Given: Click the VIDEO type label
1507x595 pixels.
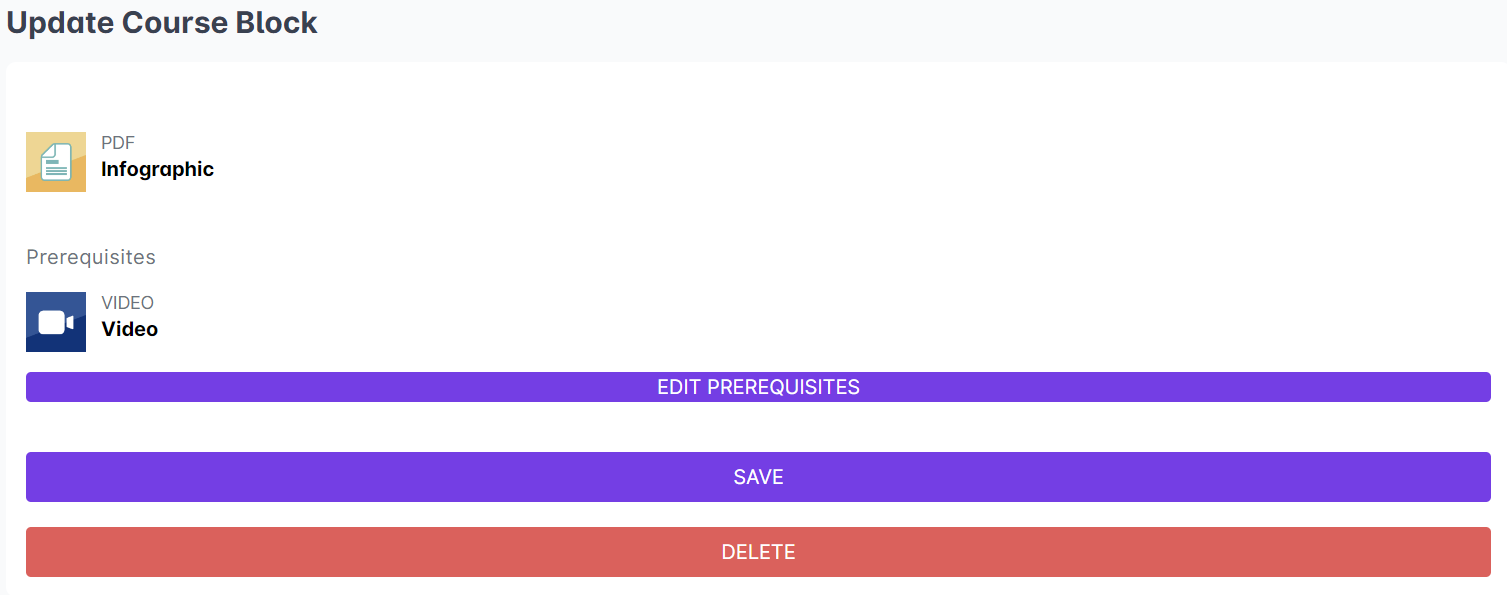Looking at the screenshot, I should (x=127, y=303).
